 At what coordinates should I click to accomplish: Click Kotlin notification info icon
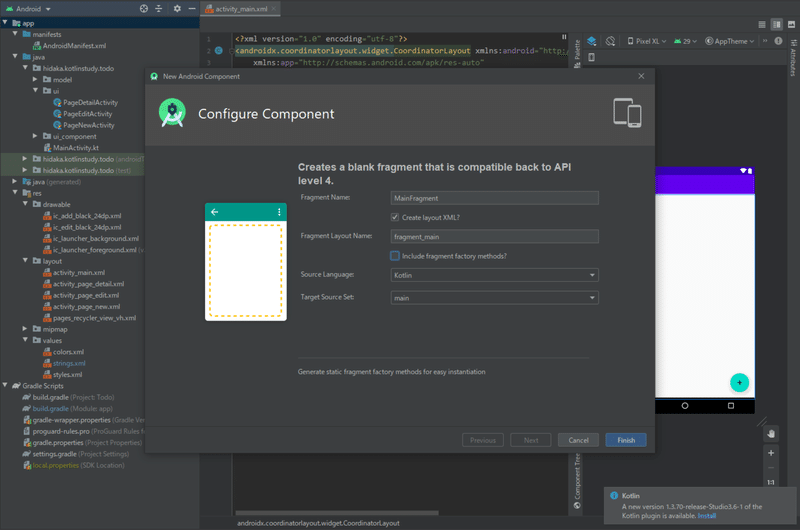(614, 495)
